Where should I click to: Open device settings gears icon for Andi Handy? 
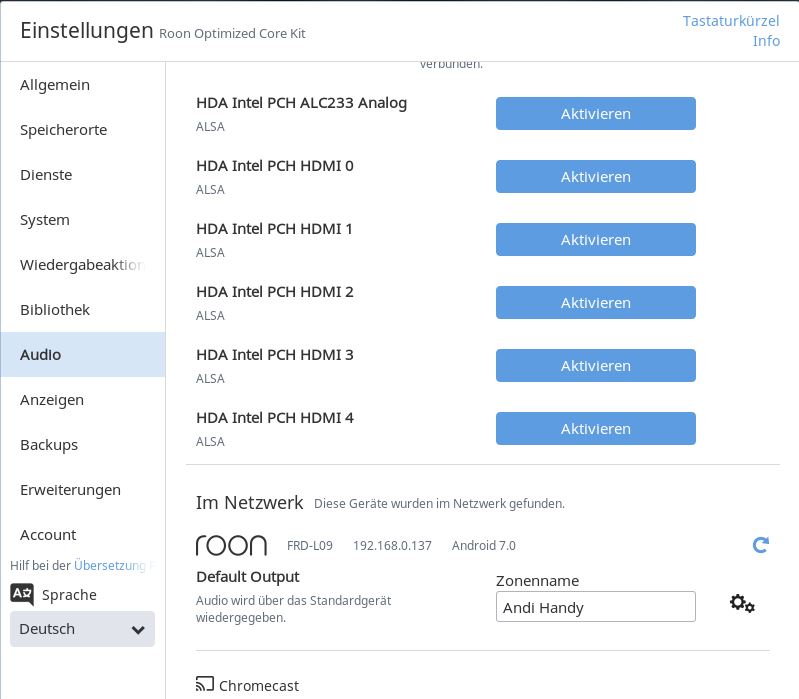tap(742, 604)
